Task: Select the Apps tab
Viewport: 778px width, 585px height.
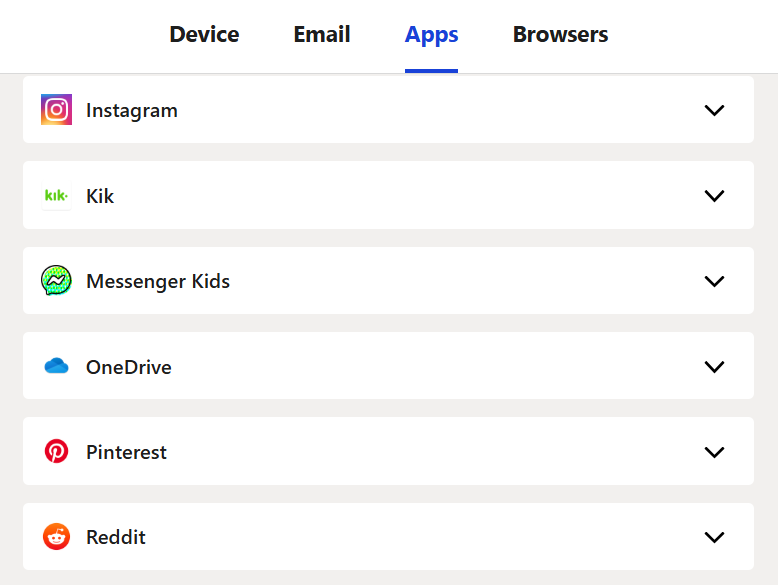Action: 431,35
